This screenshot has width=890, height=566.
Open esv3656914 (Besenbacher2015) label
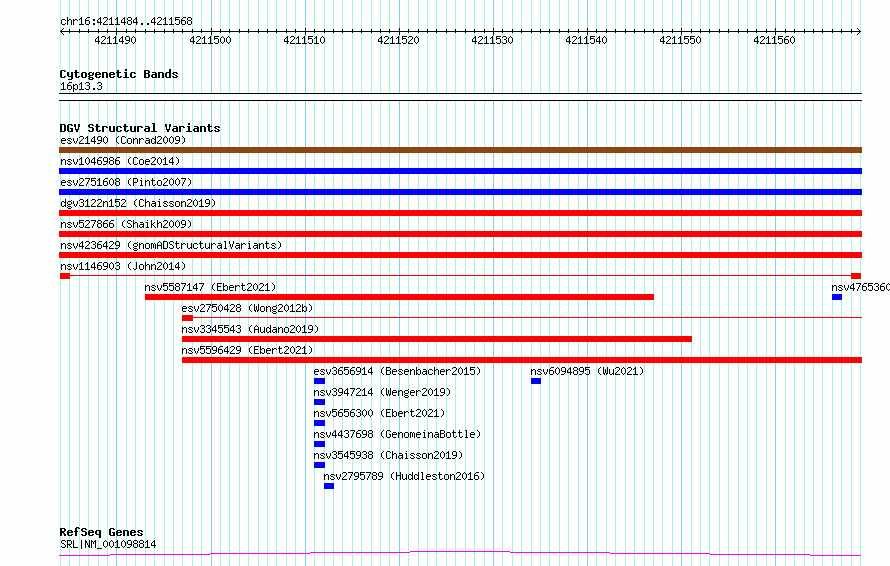click(x=397, y=371)
